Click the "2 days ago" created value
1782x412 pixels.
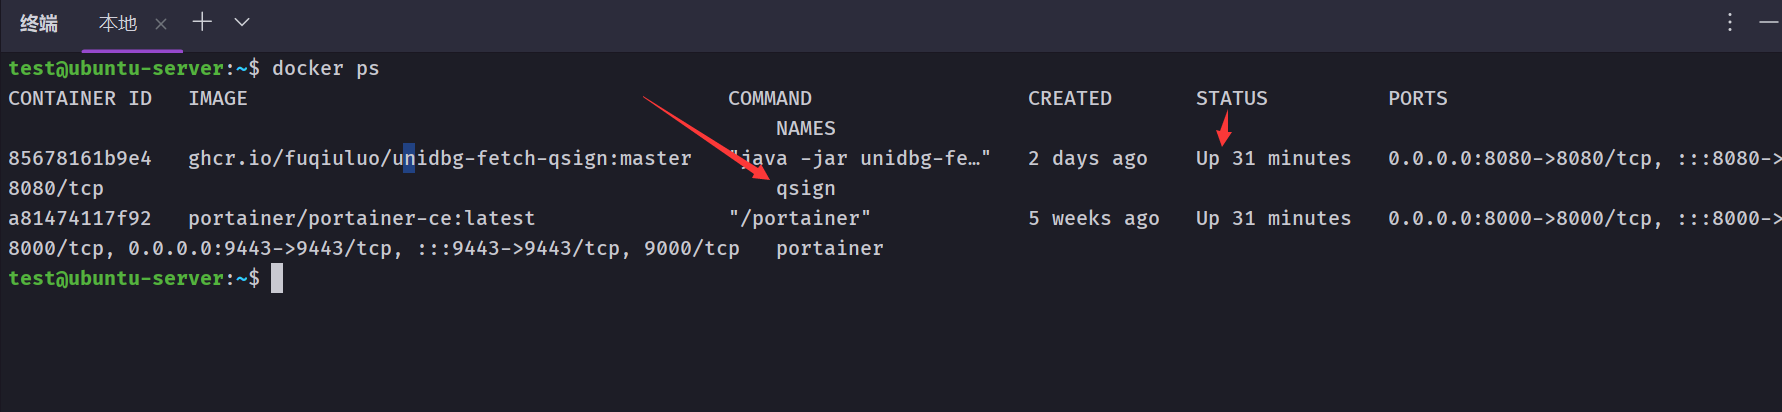[1087, 158]
